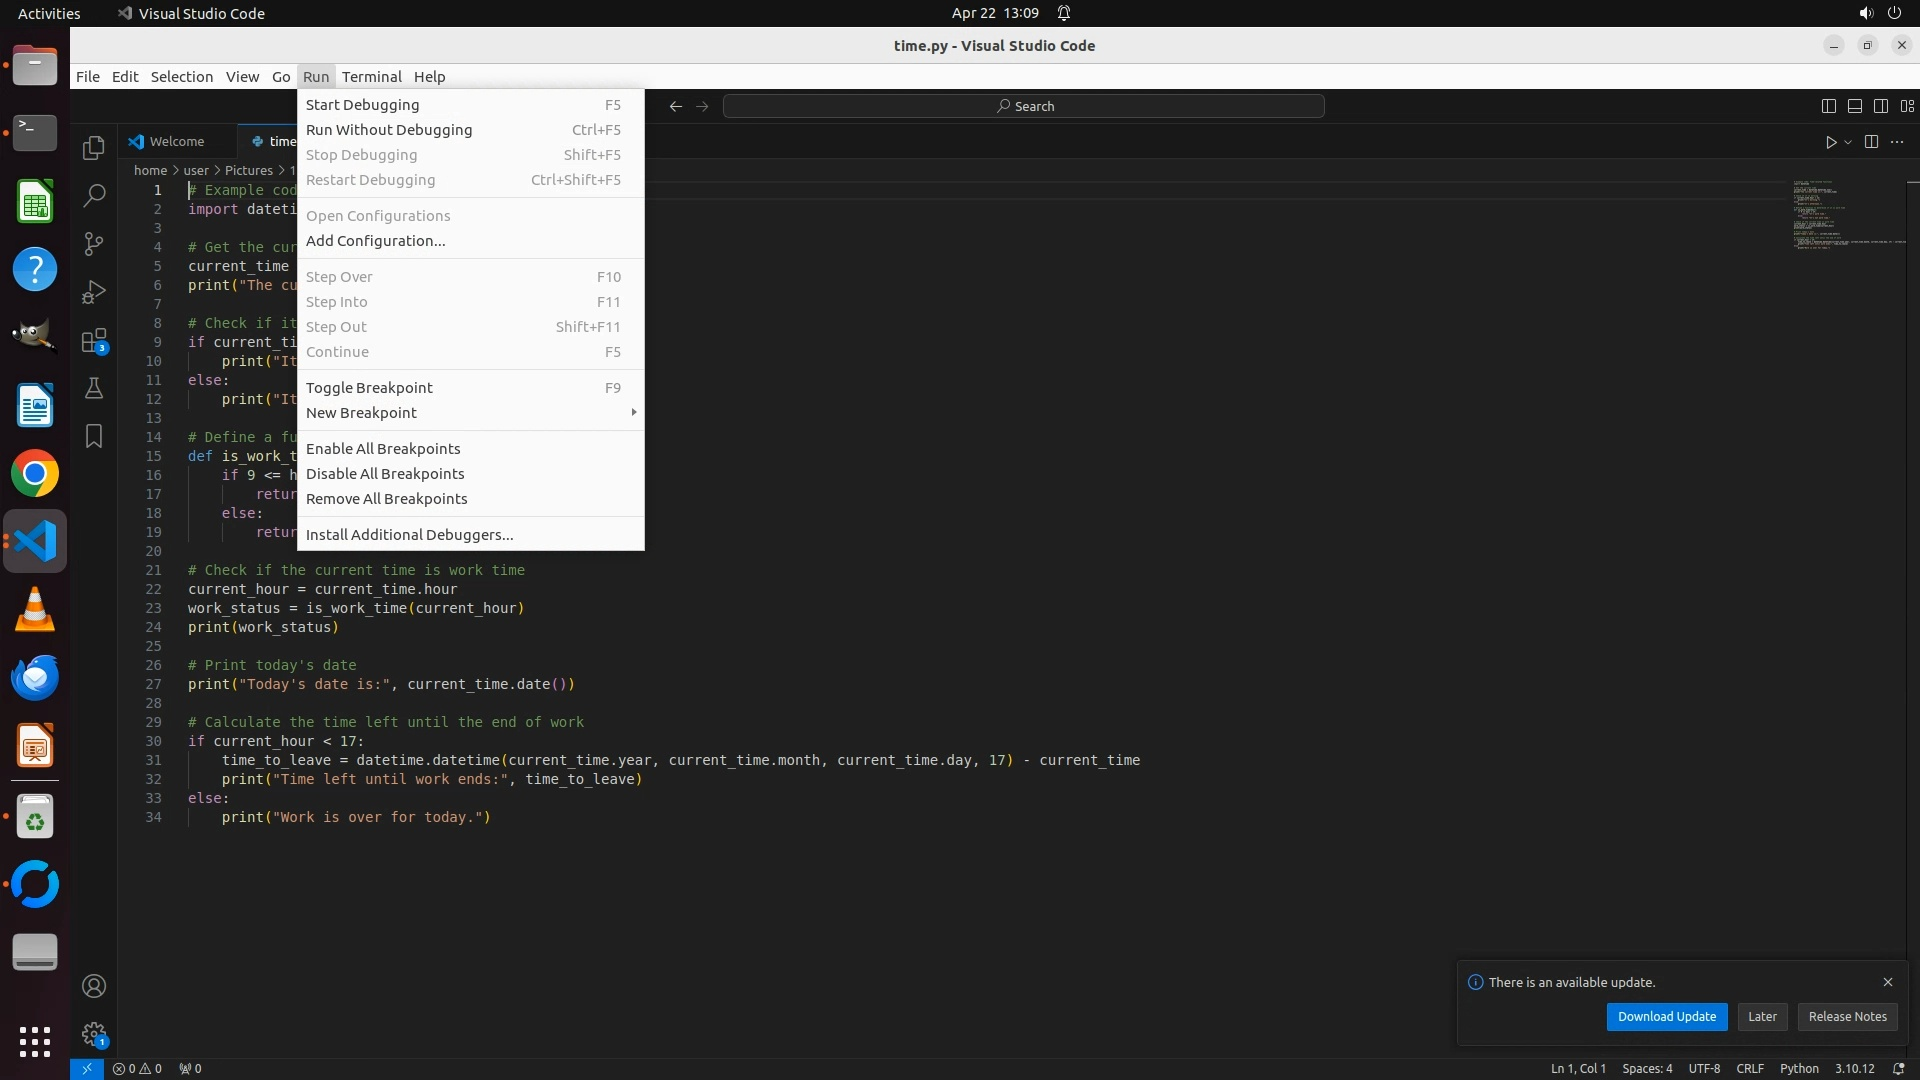Open the Accounts icon in activity bar

coord(94,986)
